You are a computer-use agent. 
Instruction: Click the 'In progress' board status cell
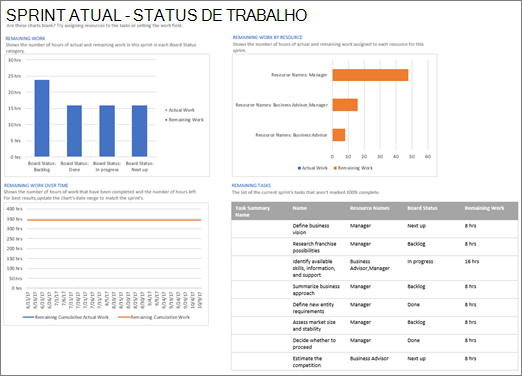coord(420,261)
